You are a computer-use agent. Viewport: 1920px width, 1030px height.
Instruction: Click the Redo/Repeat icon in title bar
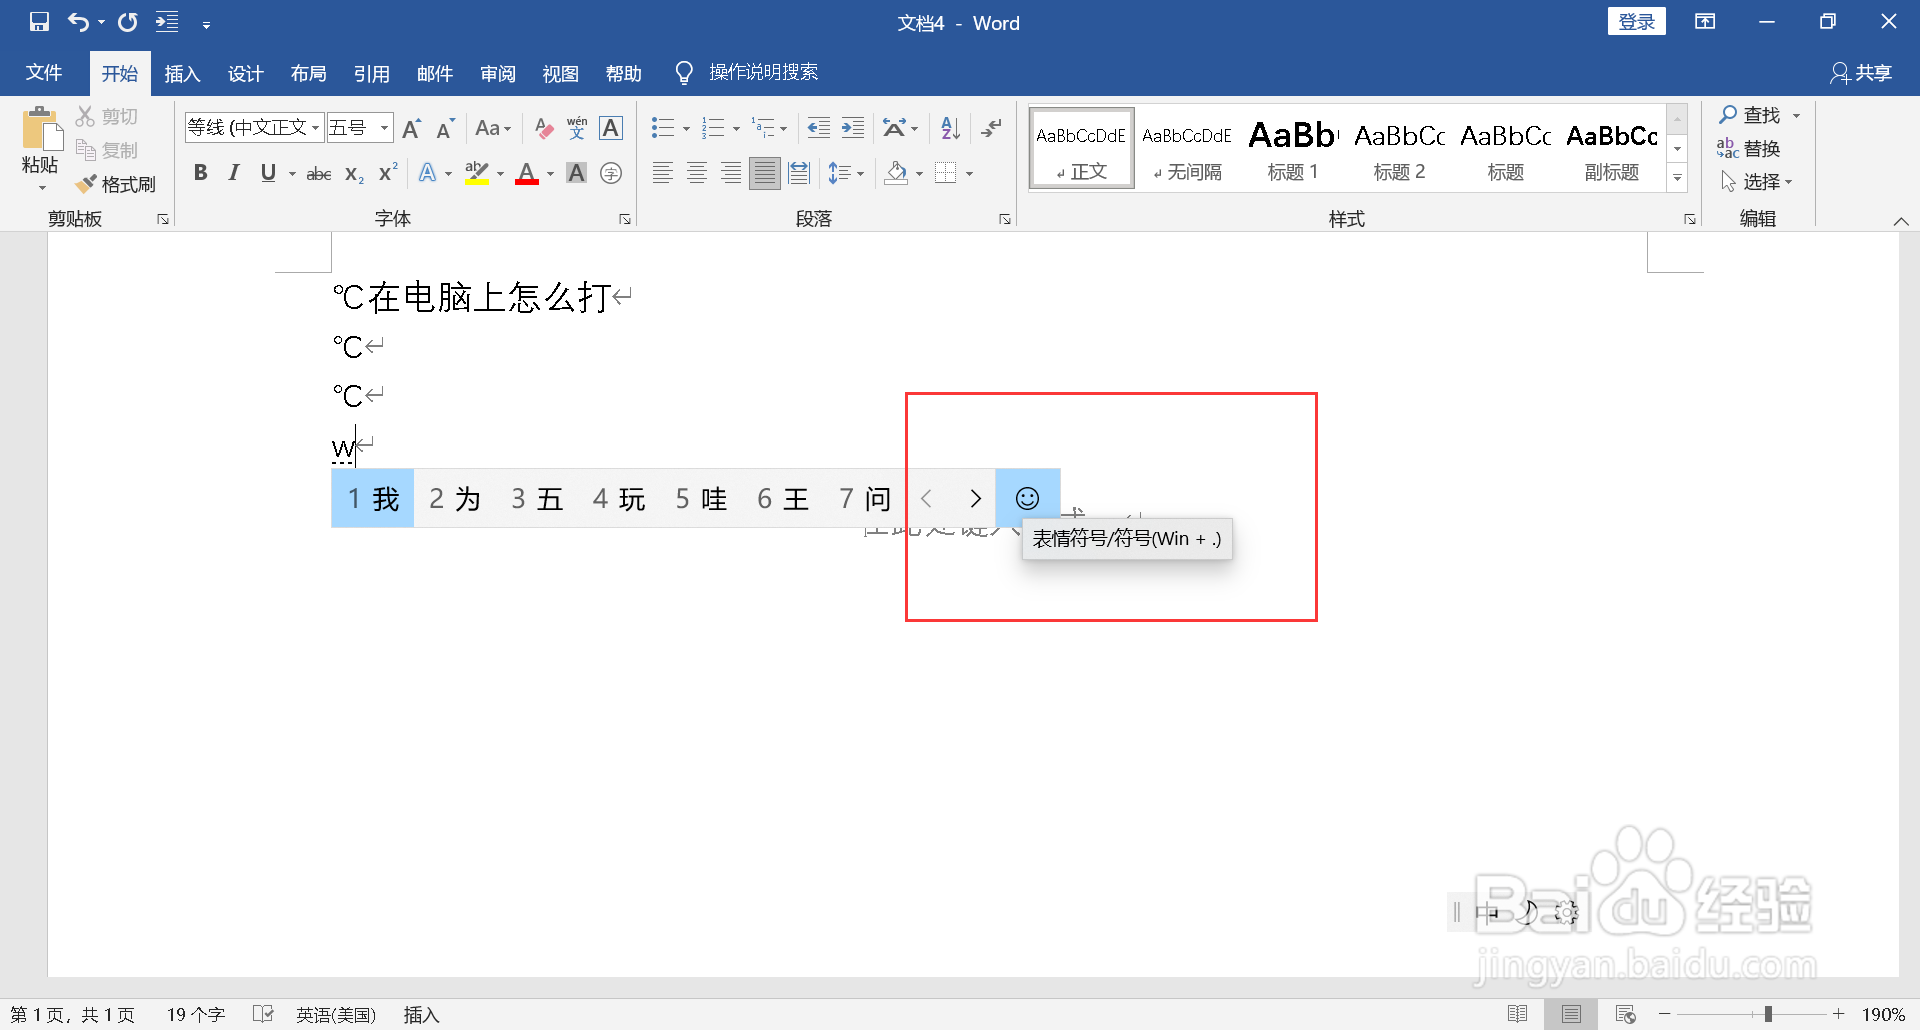pyautogui.click(x=128, y=22)
